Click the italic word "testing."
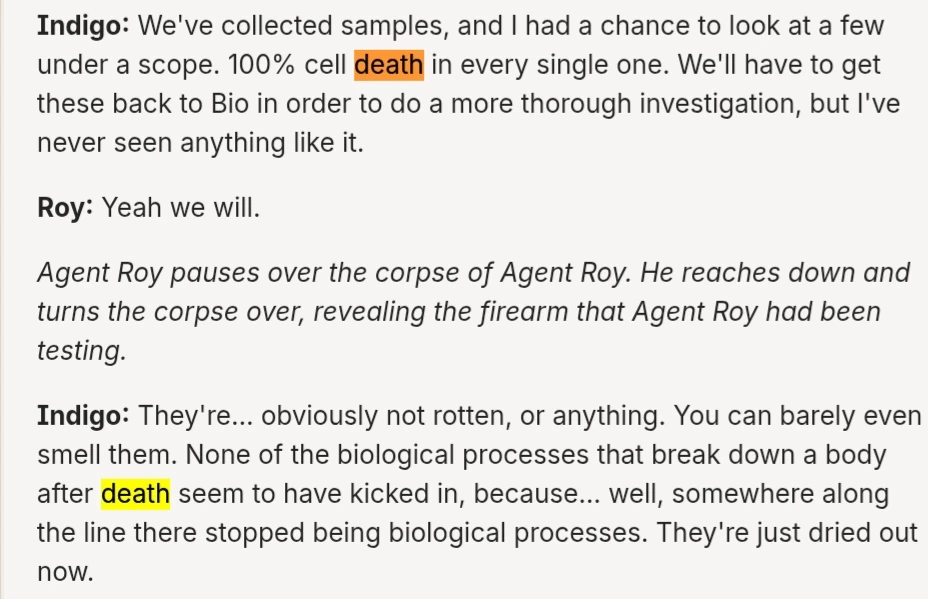The height and width of the screenshot is (599, 928). coord(82,351)
